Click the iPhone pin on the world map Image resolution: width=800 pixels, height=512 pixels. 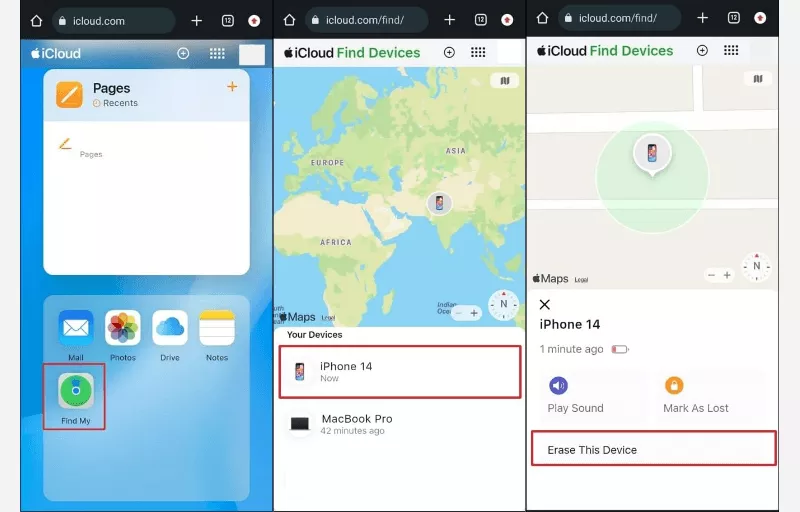[x=438, y=203]
